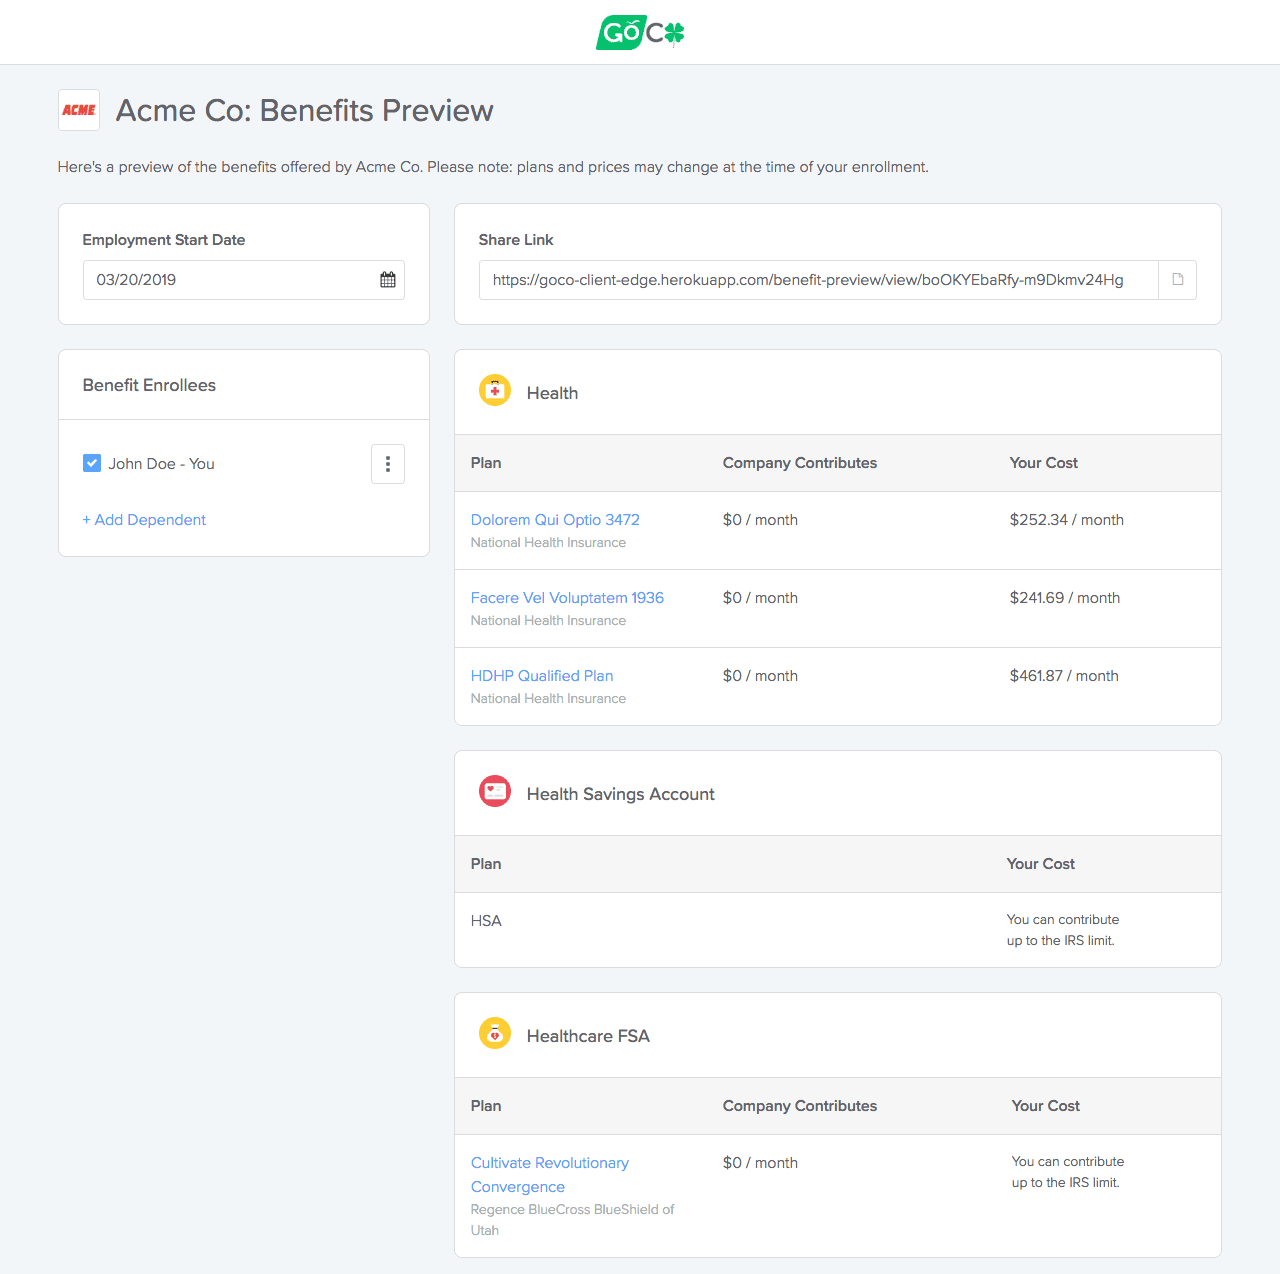1280x1274 pixels.
Task: Click the Employment Start Date field
Action: pyautogui.click(x=230, y=280)
